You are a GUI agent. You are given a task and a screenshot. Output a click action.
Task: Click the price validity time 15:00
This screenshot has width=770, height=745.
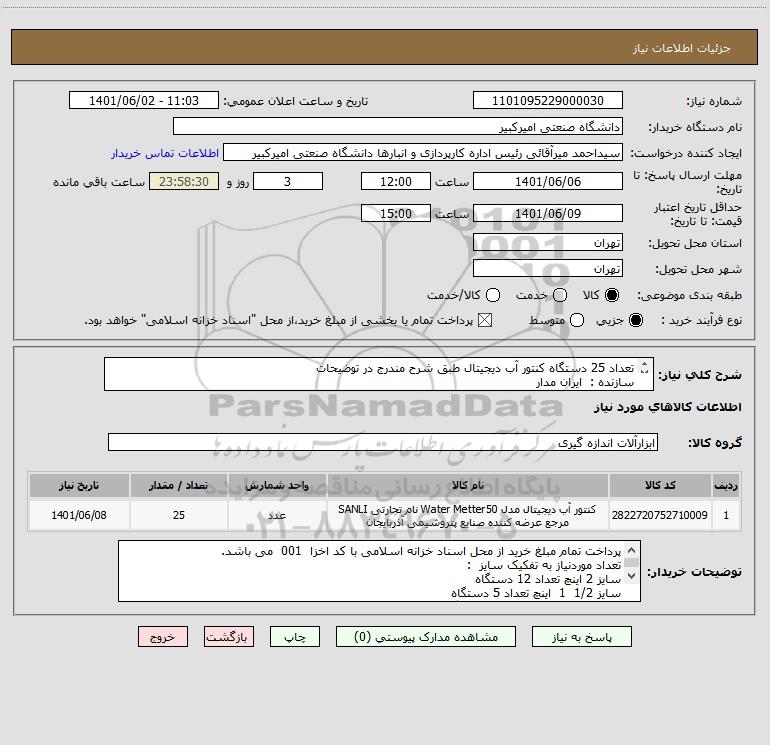(x=396, y=213)
